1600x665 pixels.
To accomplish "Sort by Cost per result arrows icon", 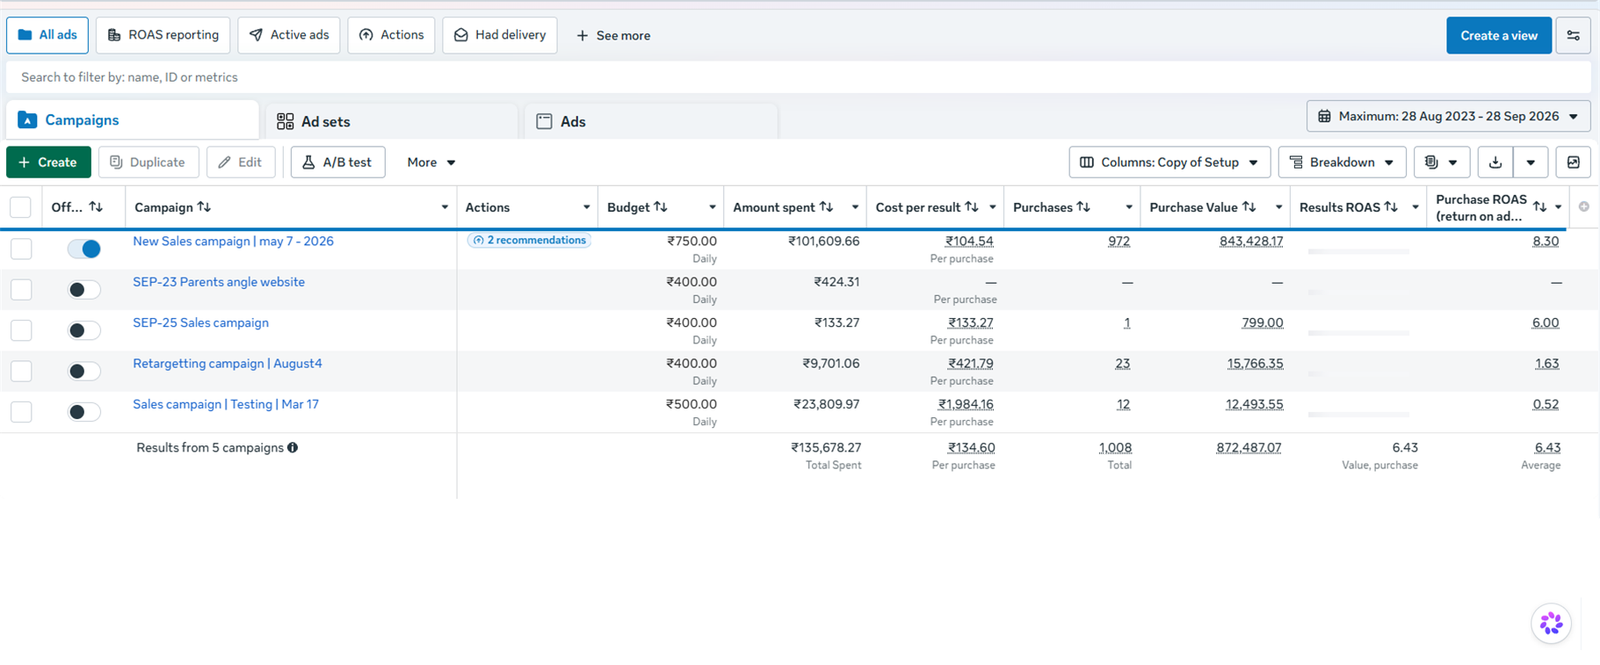I will 971,207.
